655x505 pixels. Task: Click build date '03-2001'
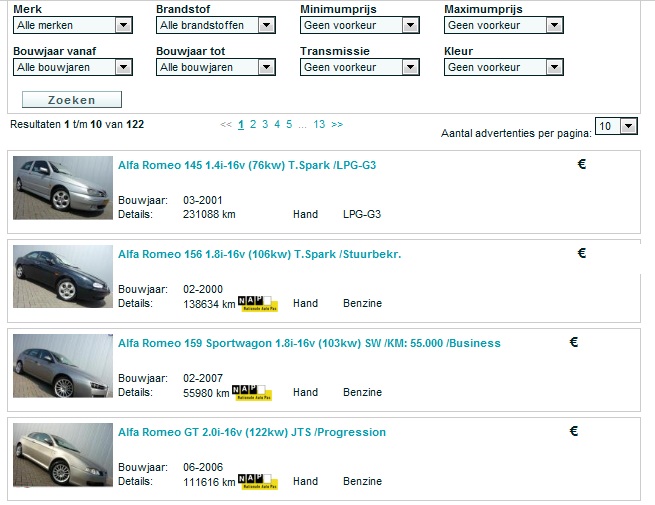coord(203,200)
